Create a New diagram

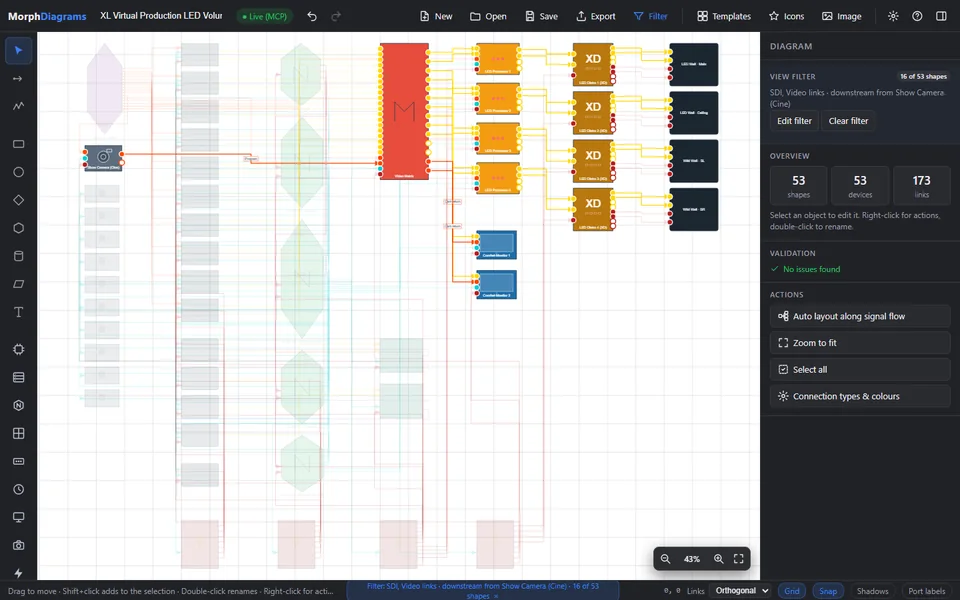[436, 17]
